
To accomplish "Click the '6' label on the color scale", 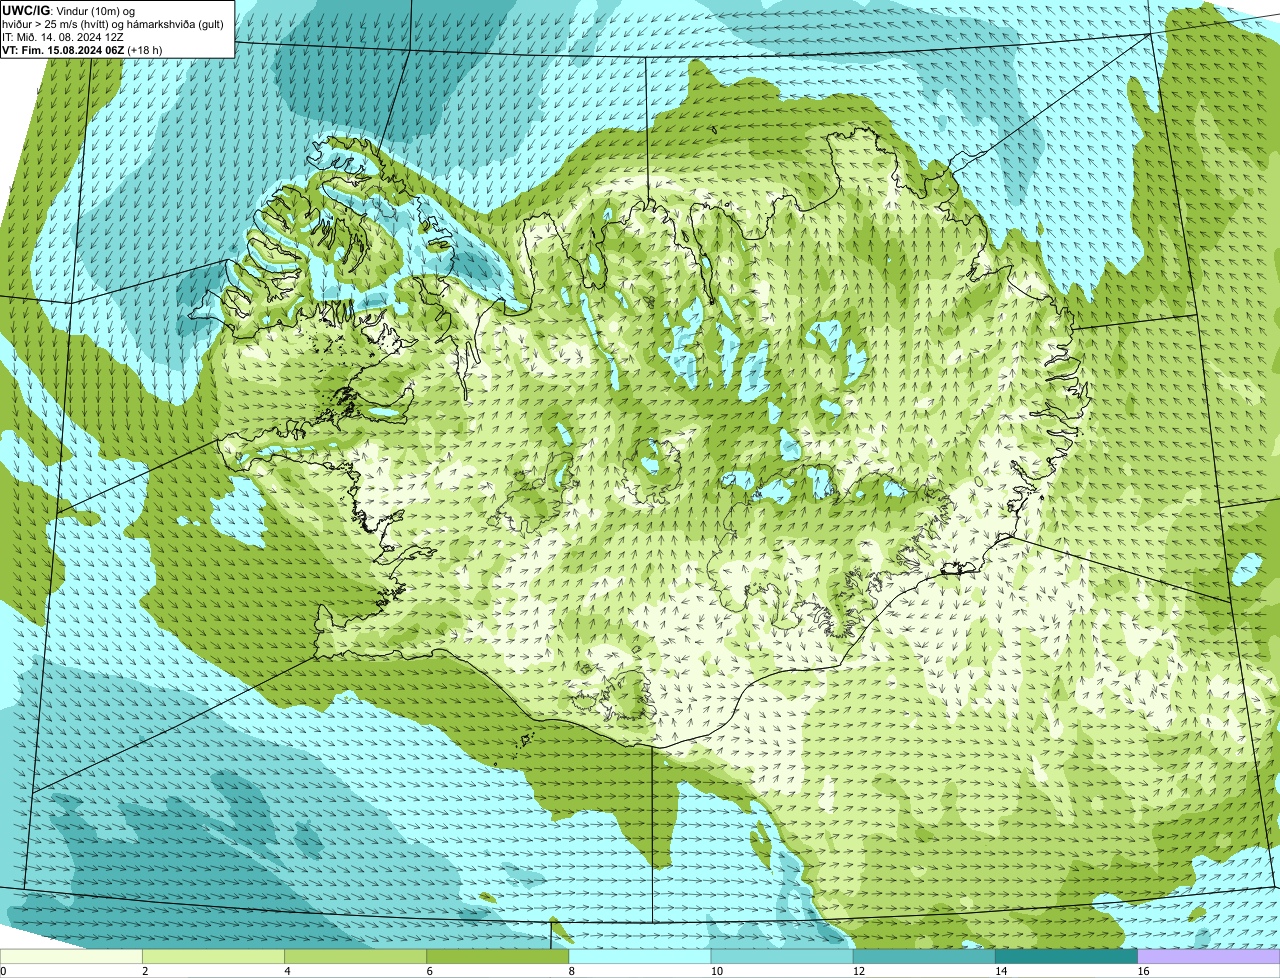I will click(429, 971).
